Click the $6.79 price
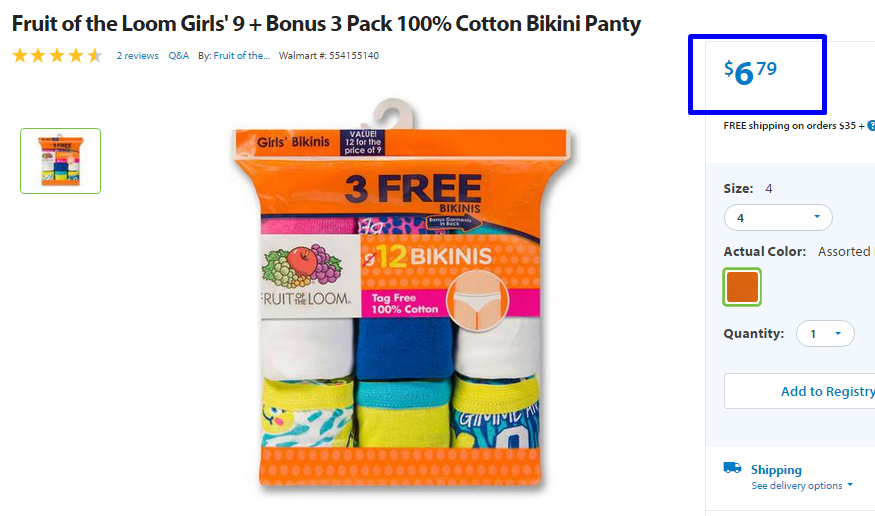 coord(750,73)
